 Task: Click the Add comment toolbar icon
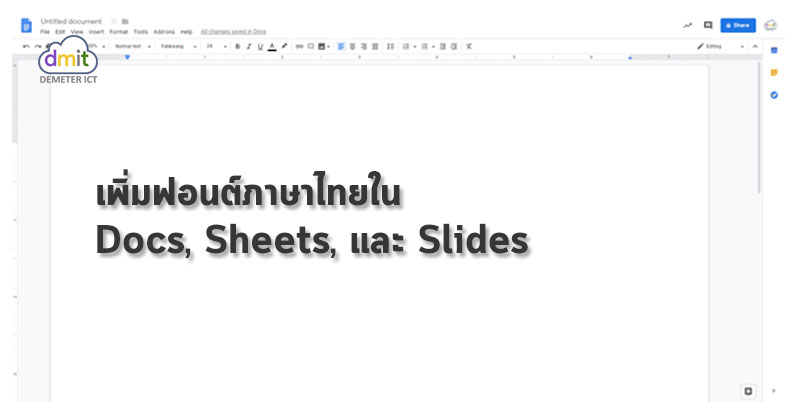(311, 46)
